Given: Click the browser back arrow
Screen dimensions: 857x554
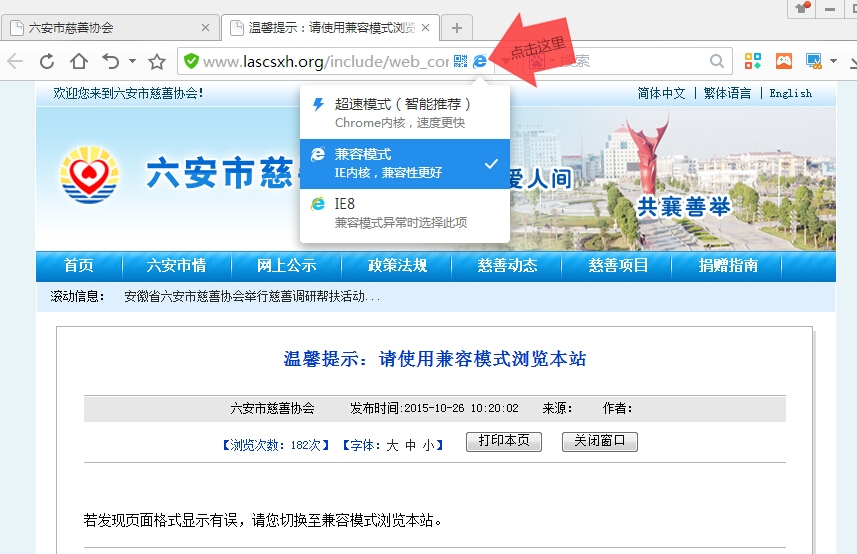Looking at the screenshot, I should click(15, 62).
